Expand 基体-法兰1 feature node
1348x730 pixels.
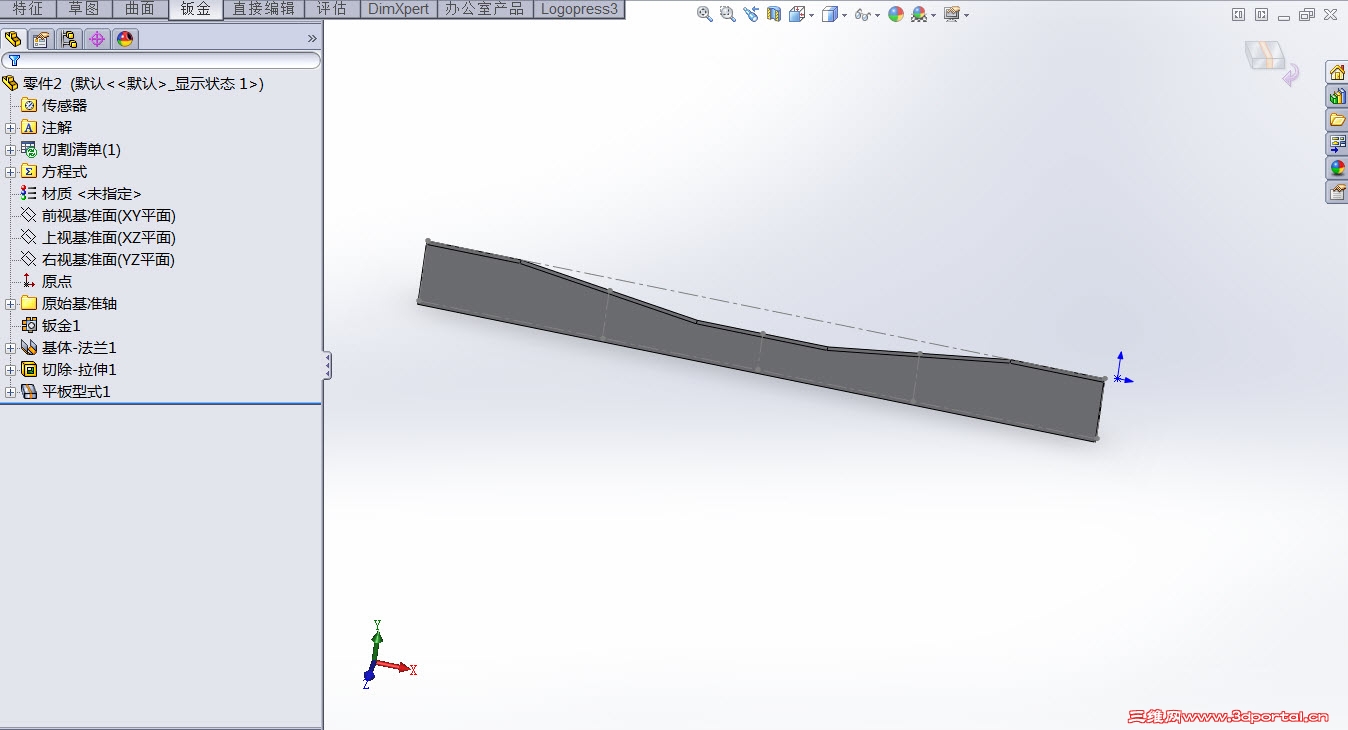pos(10,348)
